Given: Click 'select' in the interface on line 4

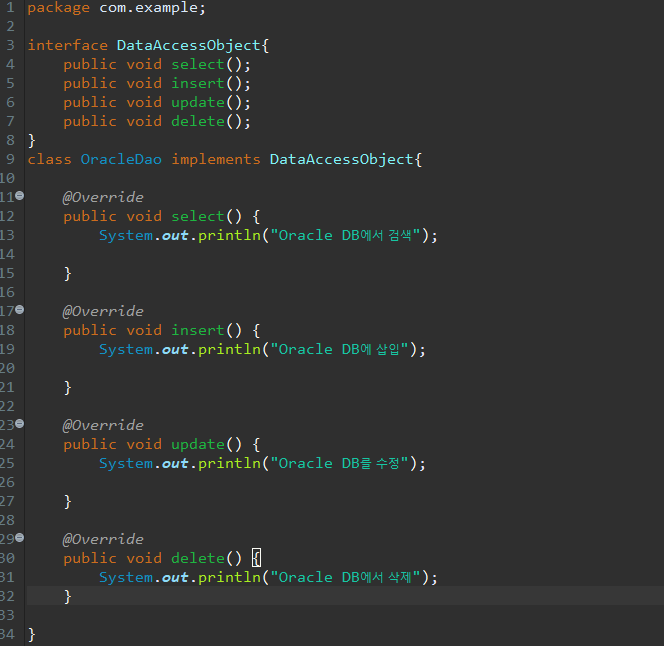Looking at the screenshot, I should pyautogui.click(x=198, y=64).
